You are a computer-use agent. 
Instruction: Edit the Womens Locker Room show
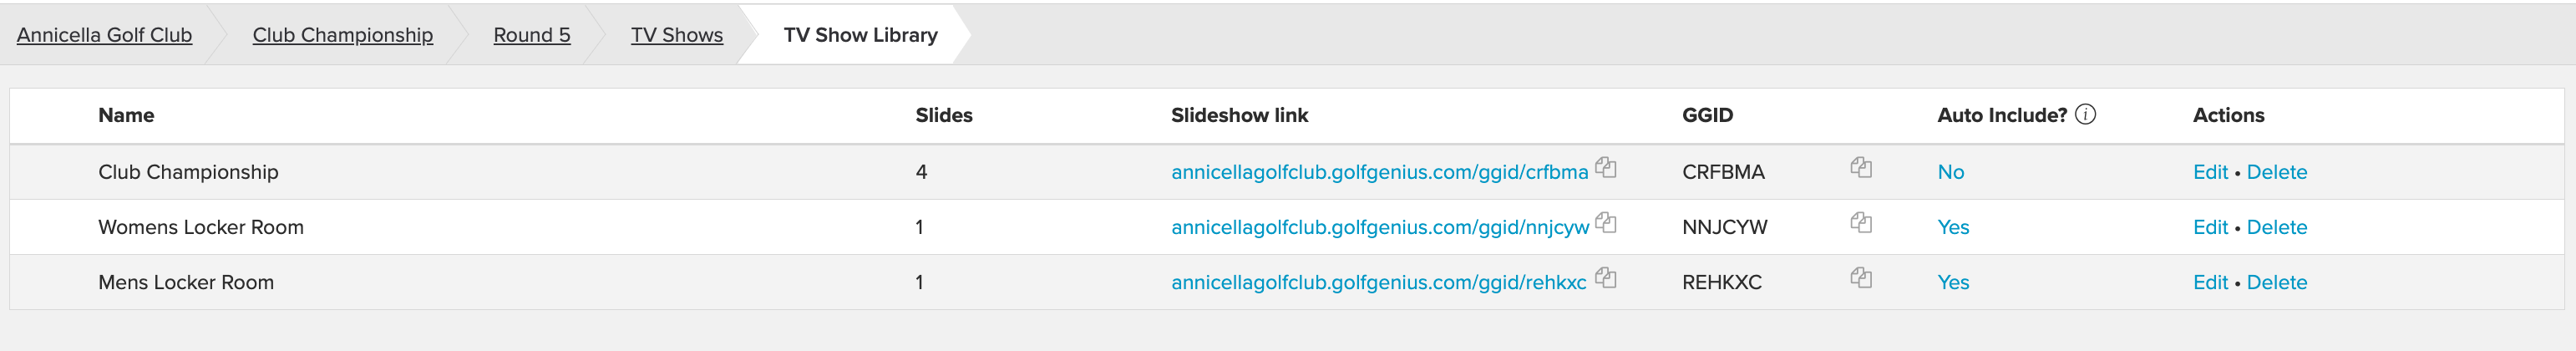tap(2210, 227)
